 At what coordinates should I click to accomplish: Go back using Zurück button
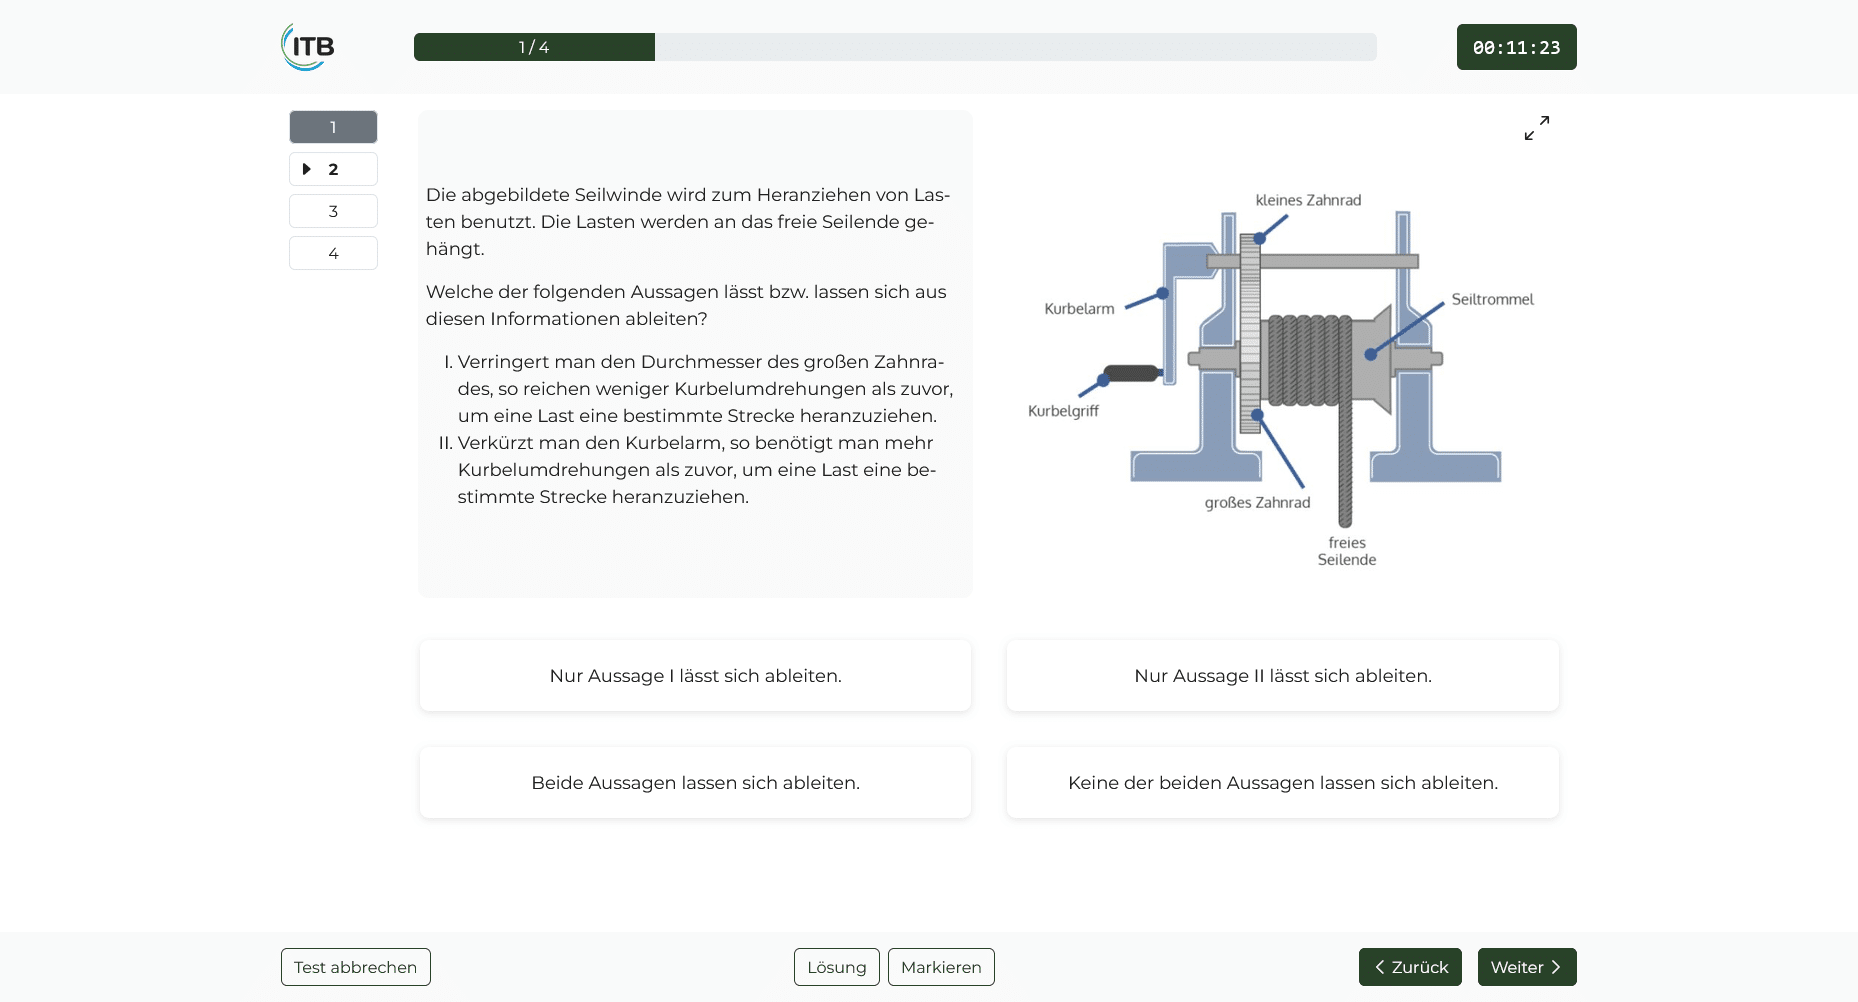[x=1410, y=967]
